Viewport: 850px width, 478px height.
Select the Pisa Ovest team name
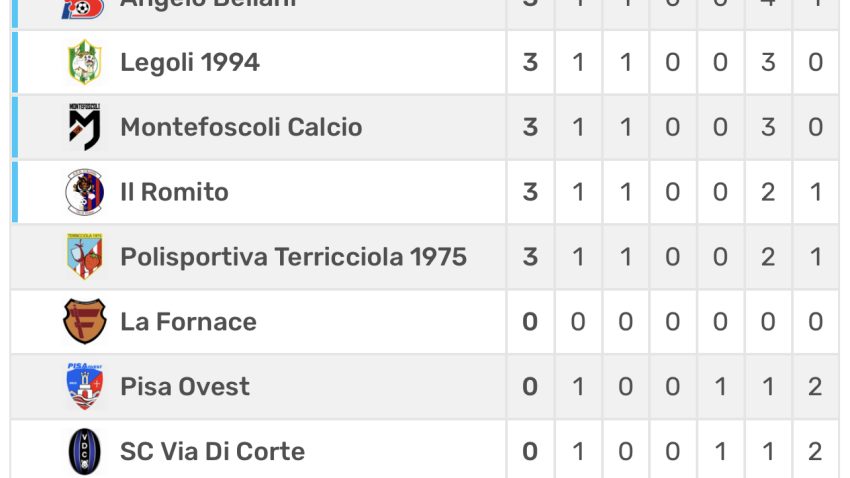(x=185, y=387)
